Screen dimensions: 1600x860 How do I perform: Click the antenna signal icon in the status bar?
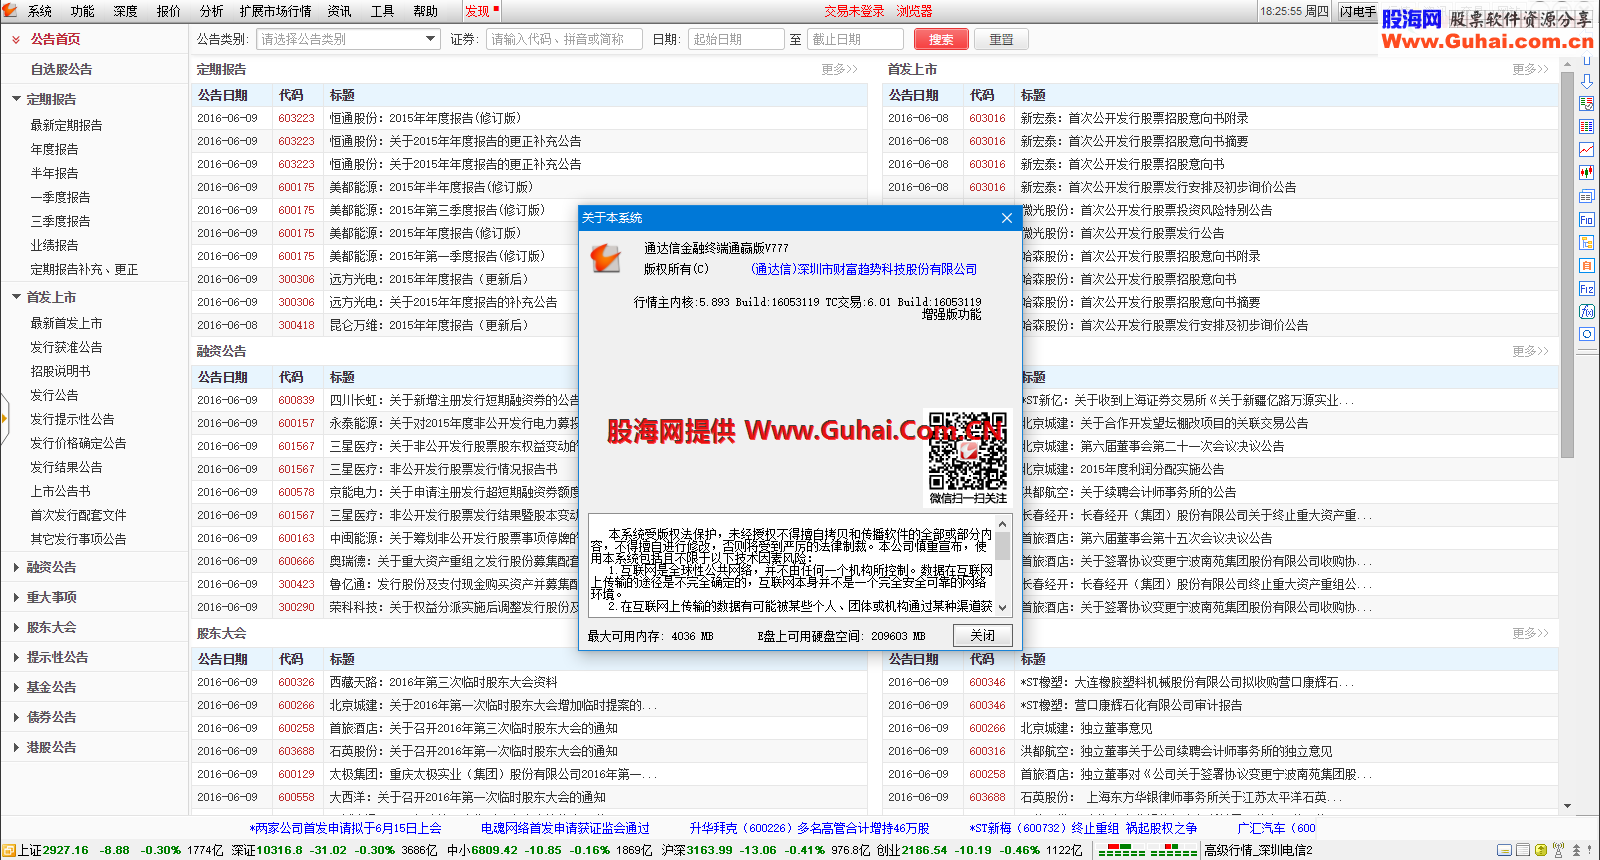pyautogui.click(x=1559, y=850)
